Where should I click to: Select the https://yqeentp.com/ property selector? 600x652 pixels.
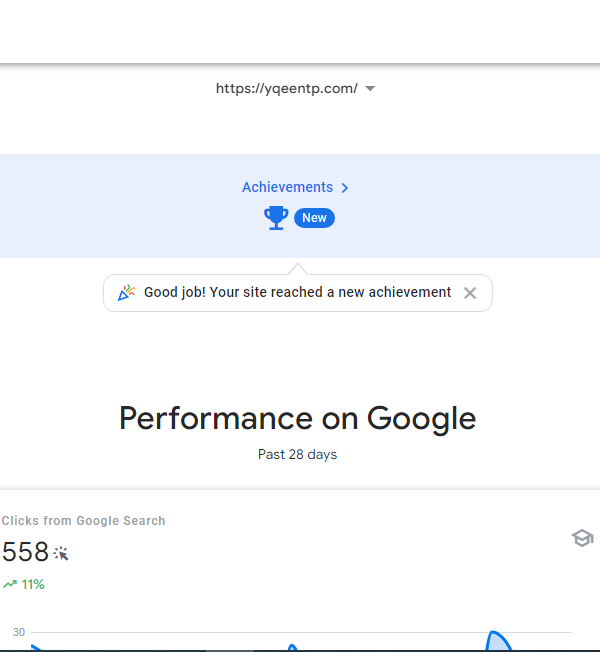tap(295, 88)
